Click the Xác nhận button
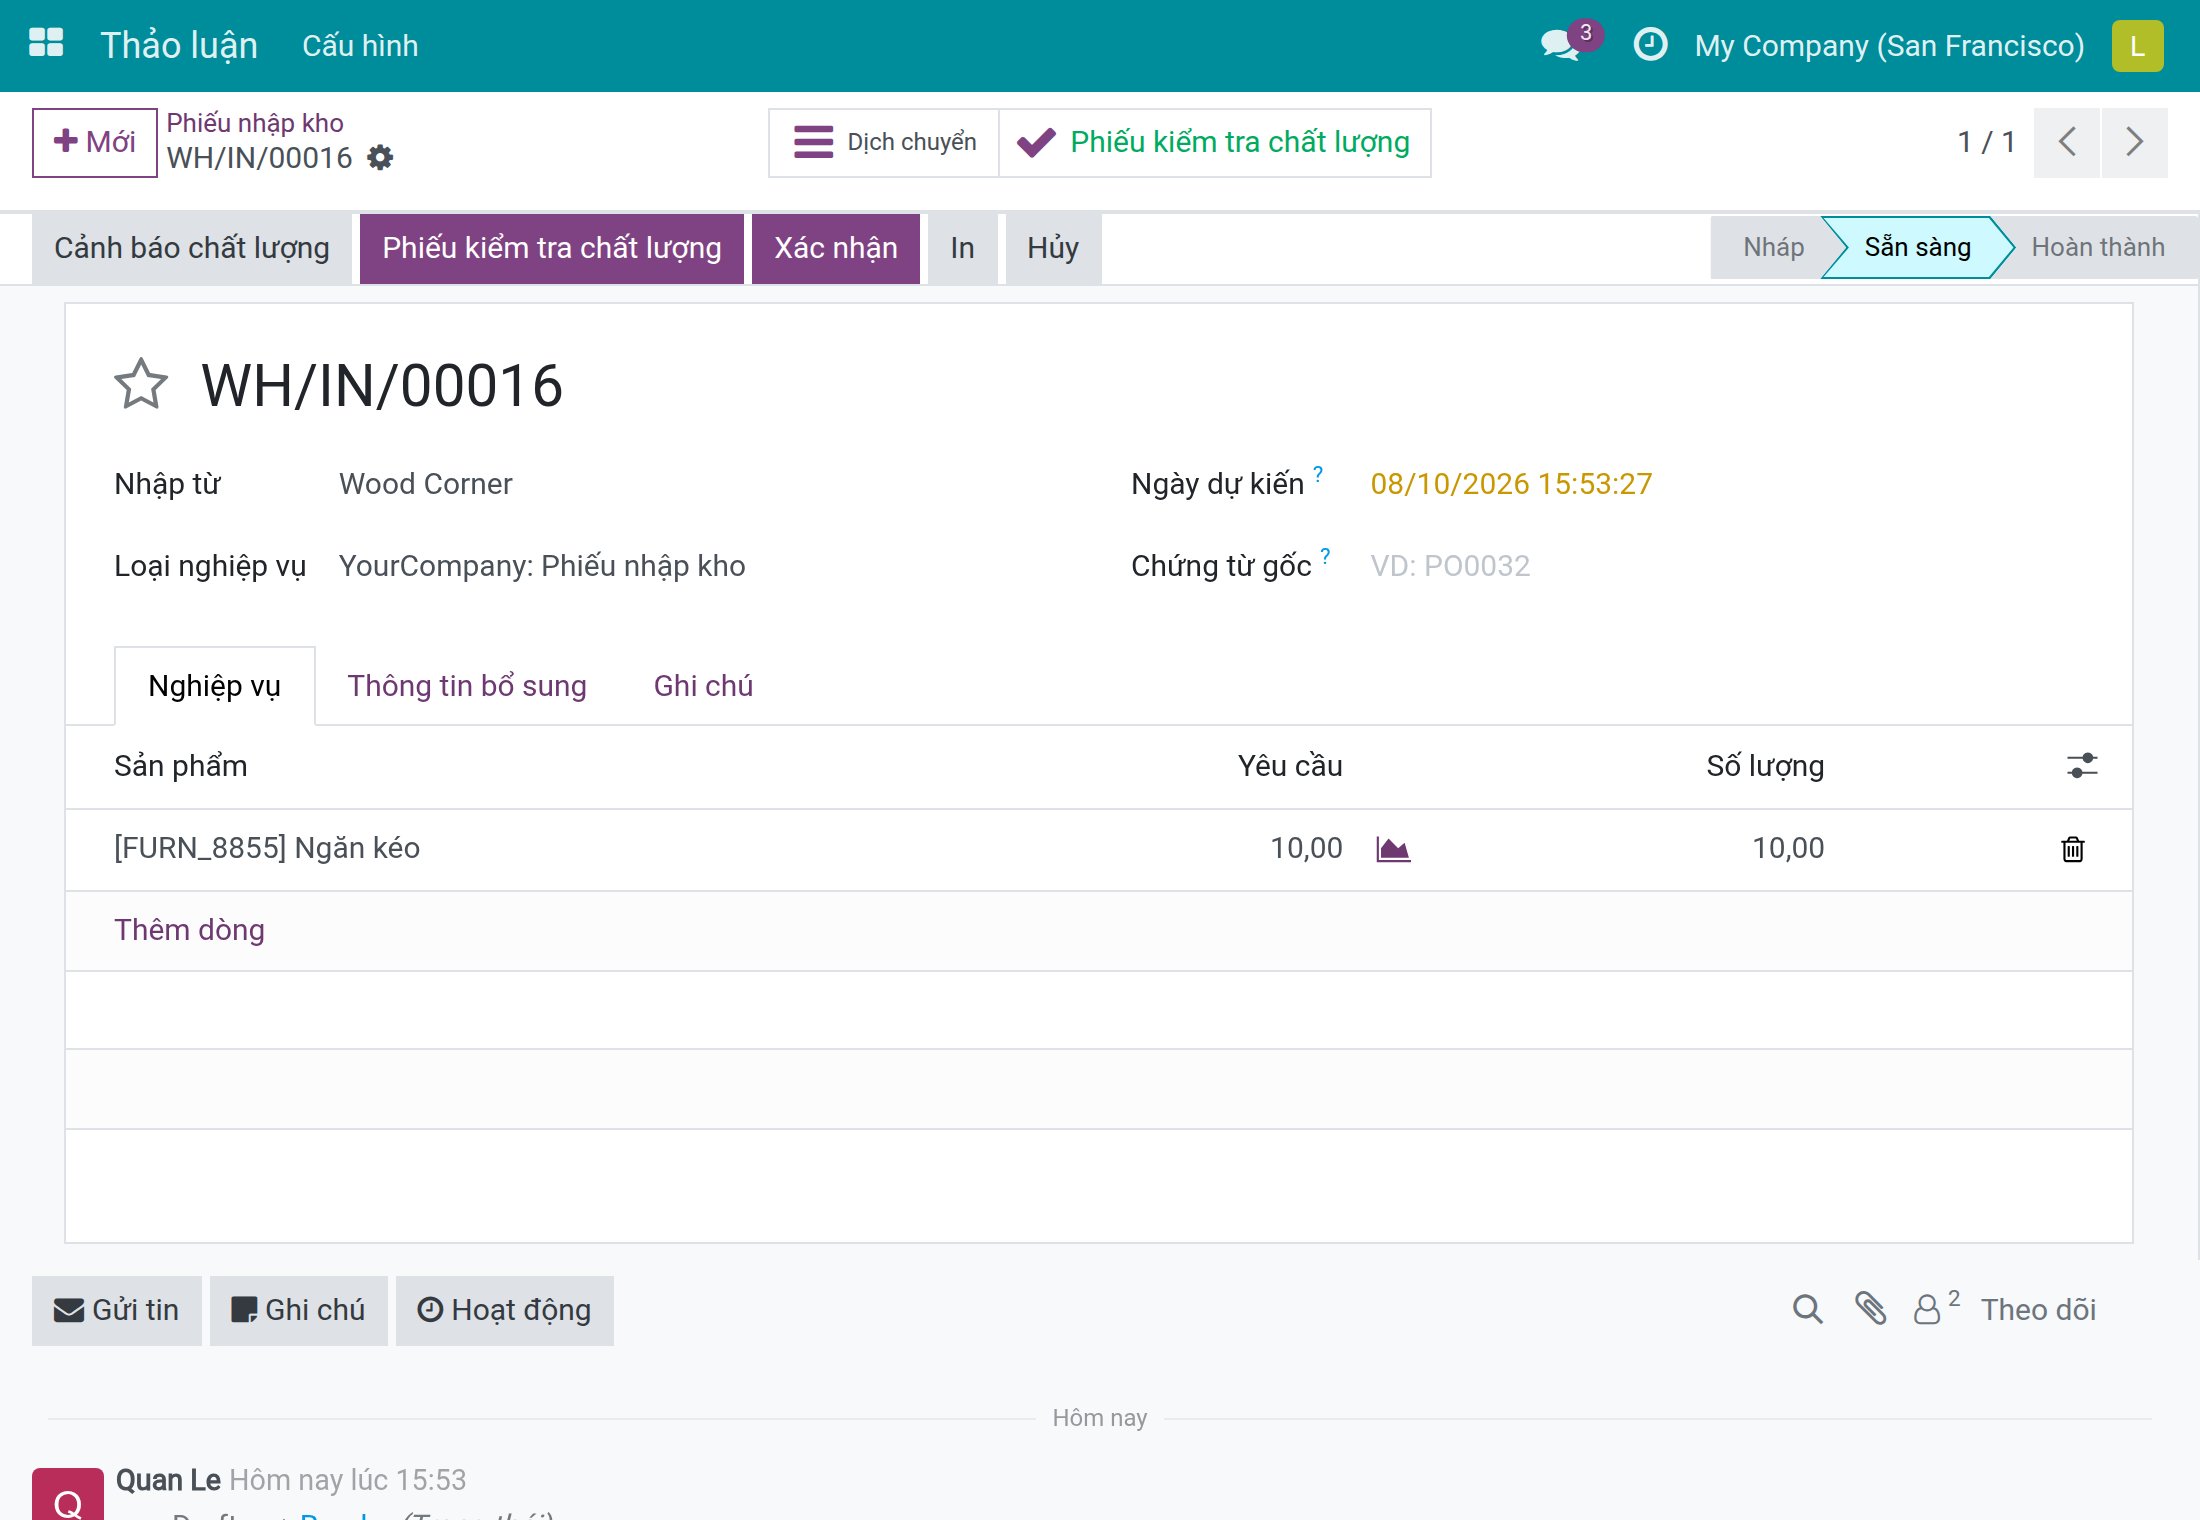The width and height of the screenshot is (2200, 1520). [x=836, y=248]
